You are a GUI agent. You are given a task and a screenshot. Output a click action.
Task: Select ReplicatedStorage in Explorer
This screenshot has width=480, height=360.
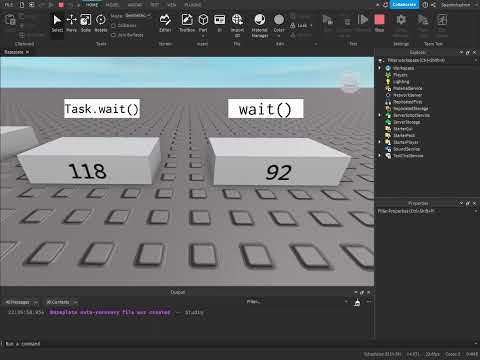coord(411,109)
